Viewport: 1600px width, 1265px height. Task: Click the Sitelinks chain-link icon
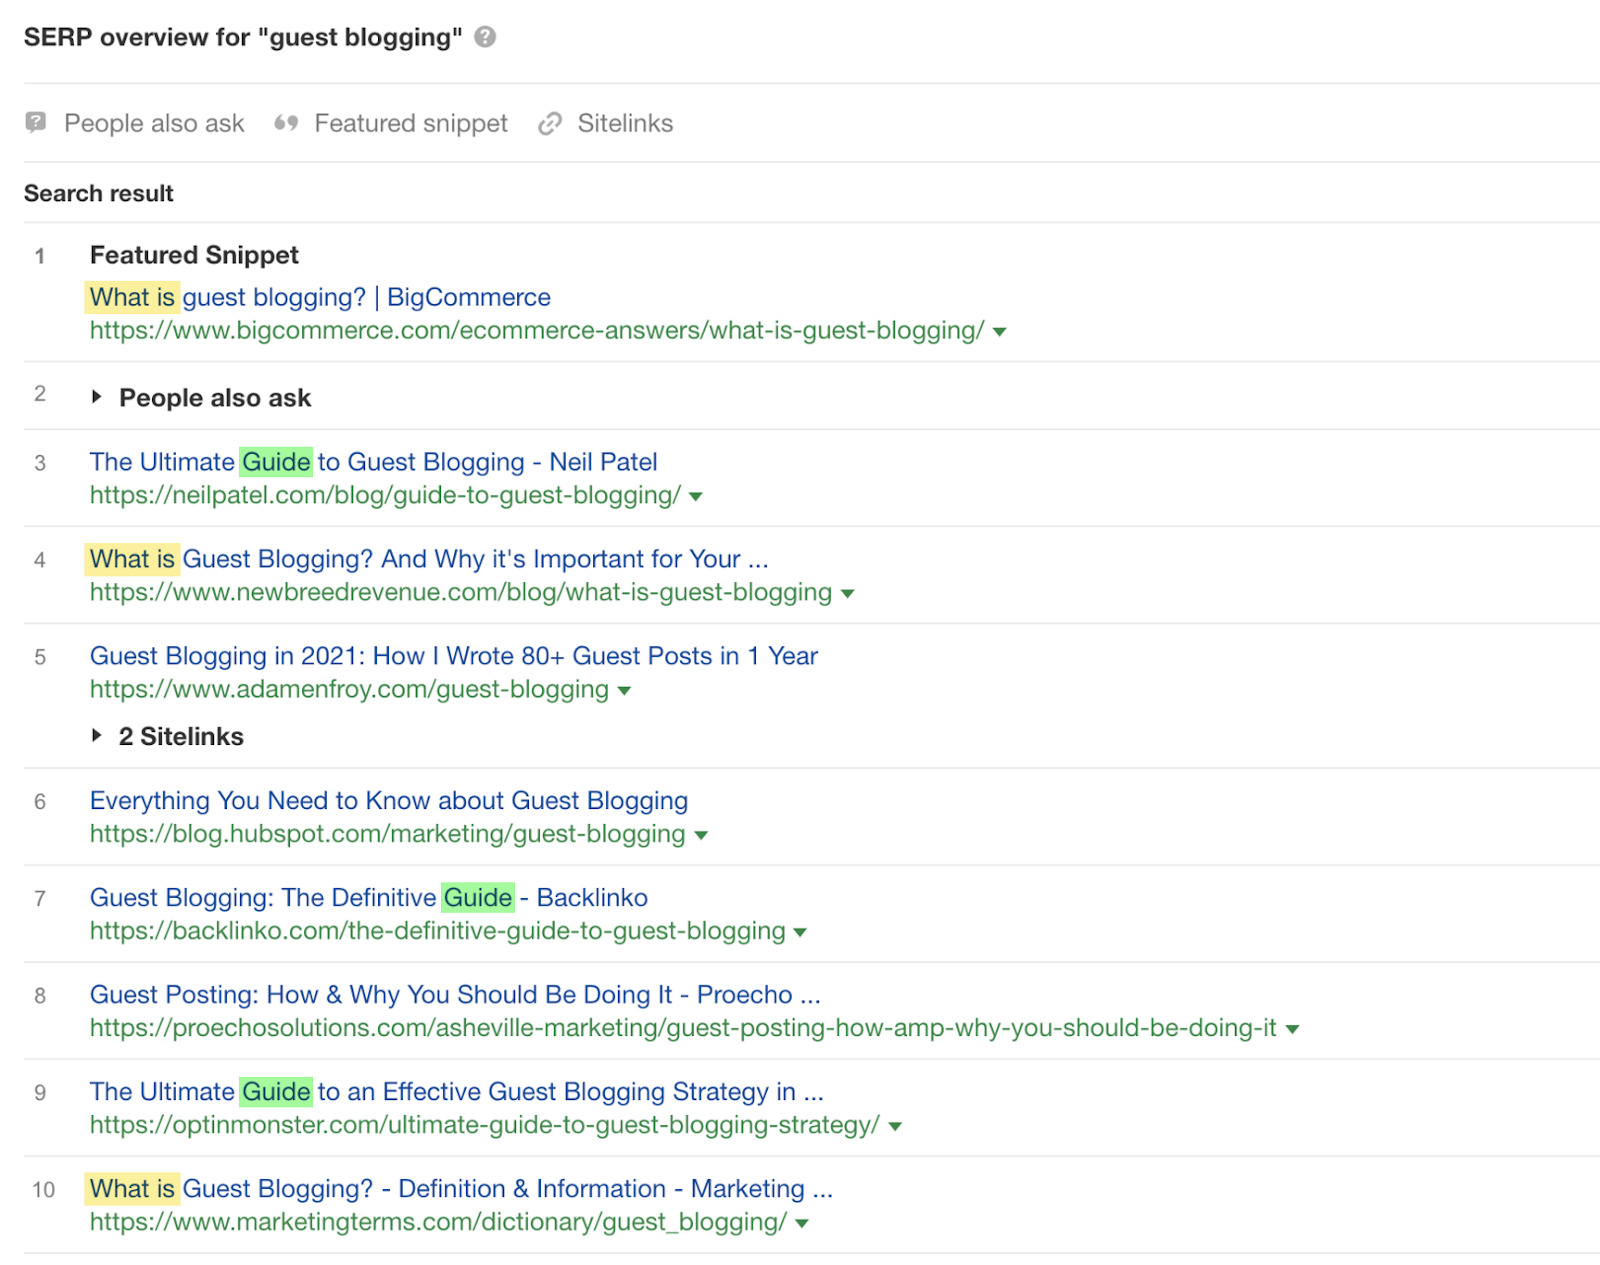[x=549, y=123]
